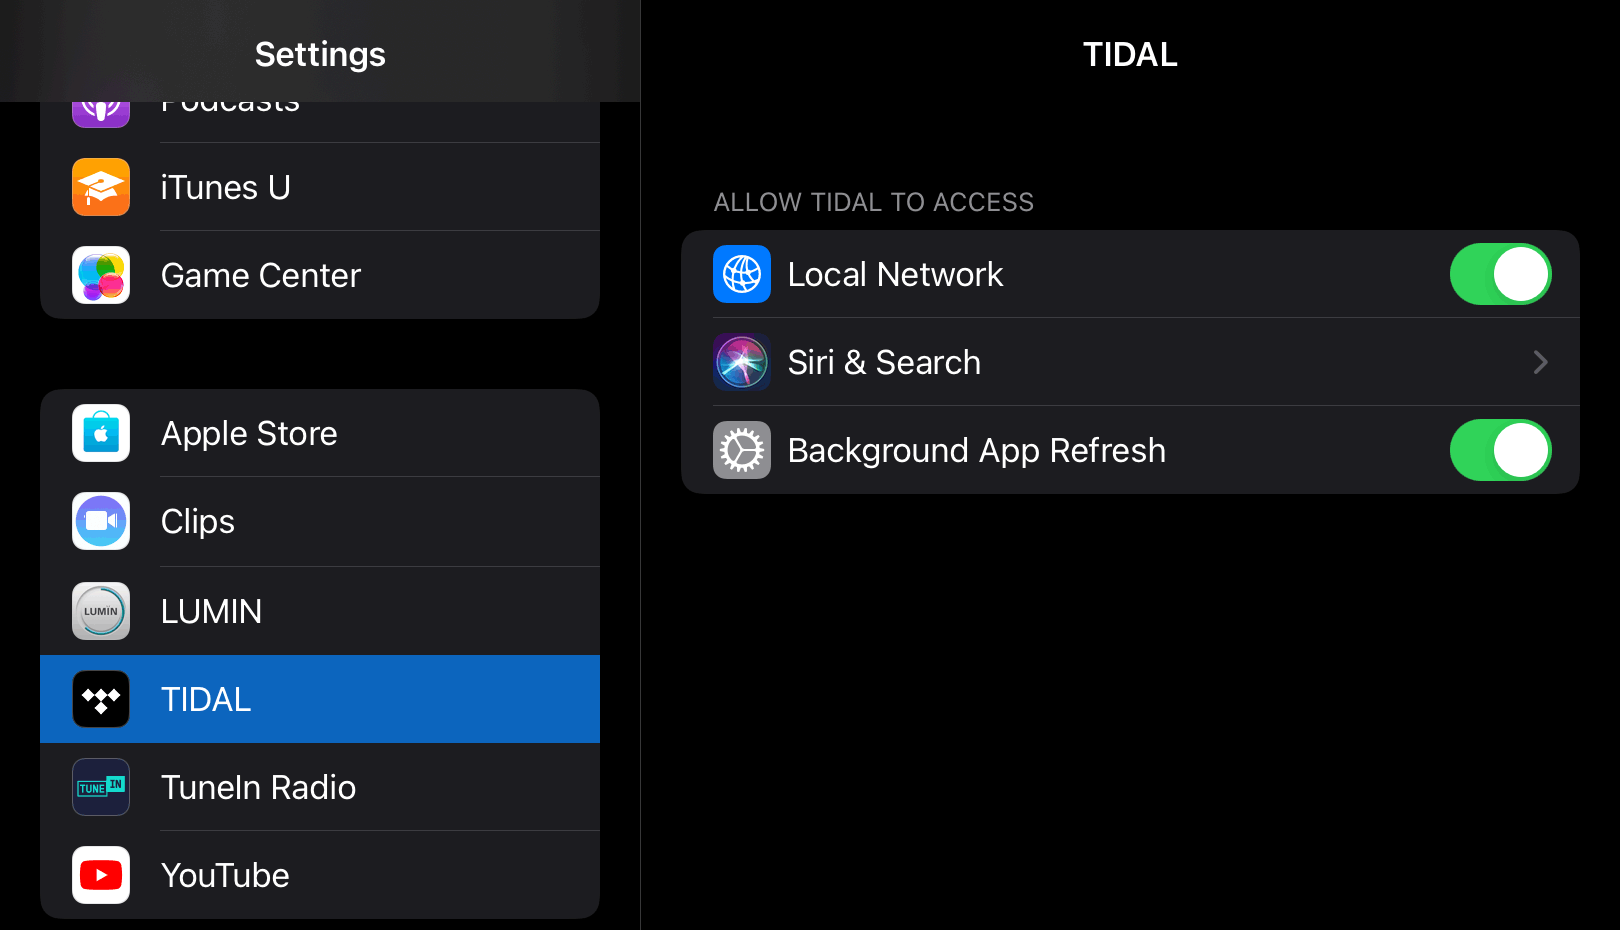Select the TuneIn Radio icon

pyautogui.click(x=100, y=787)
